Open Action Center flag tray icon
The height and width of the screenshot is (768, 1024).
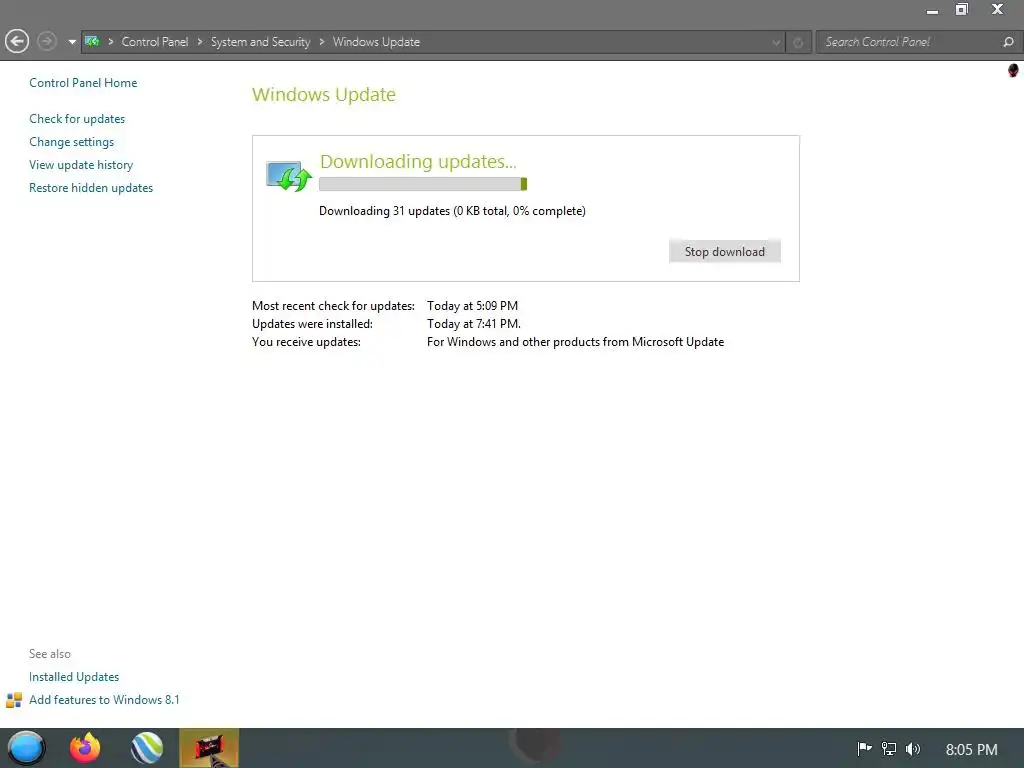[x=864, y=748]
